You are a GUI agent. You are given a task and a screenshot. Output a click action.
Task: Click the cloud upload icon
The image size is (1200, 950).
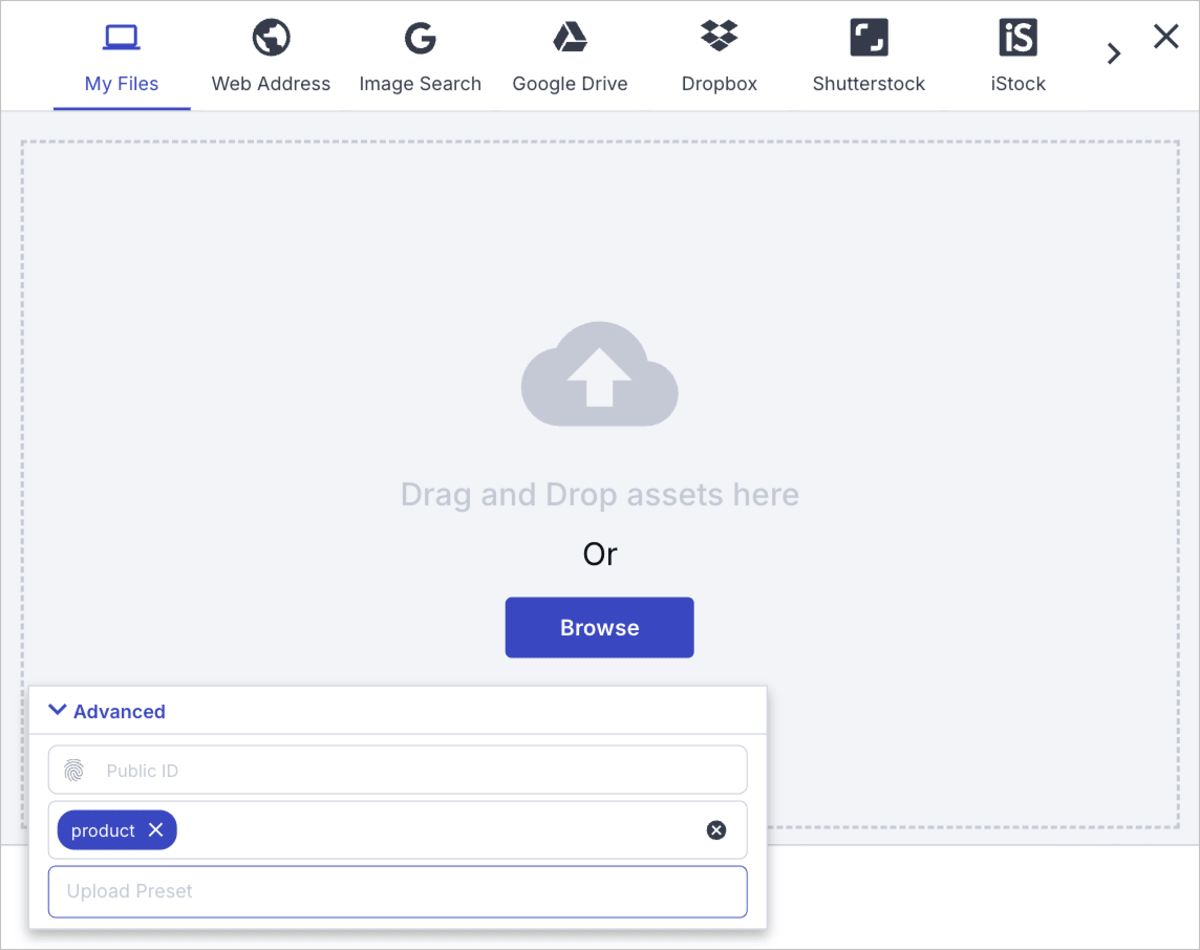coord(600,374)
